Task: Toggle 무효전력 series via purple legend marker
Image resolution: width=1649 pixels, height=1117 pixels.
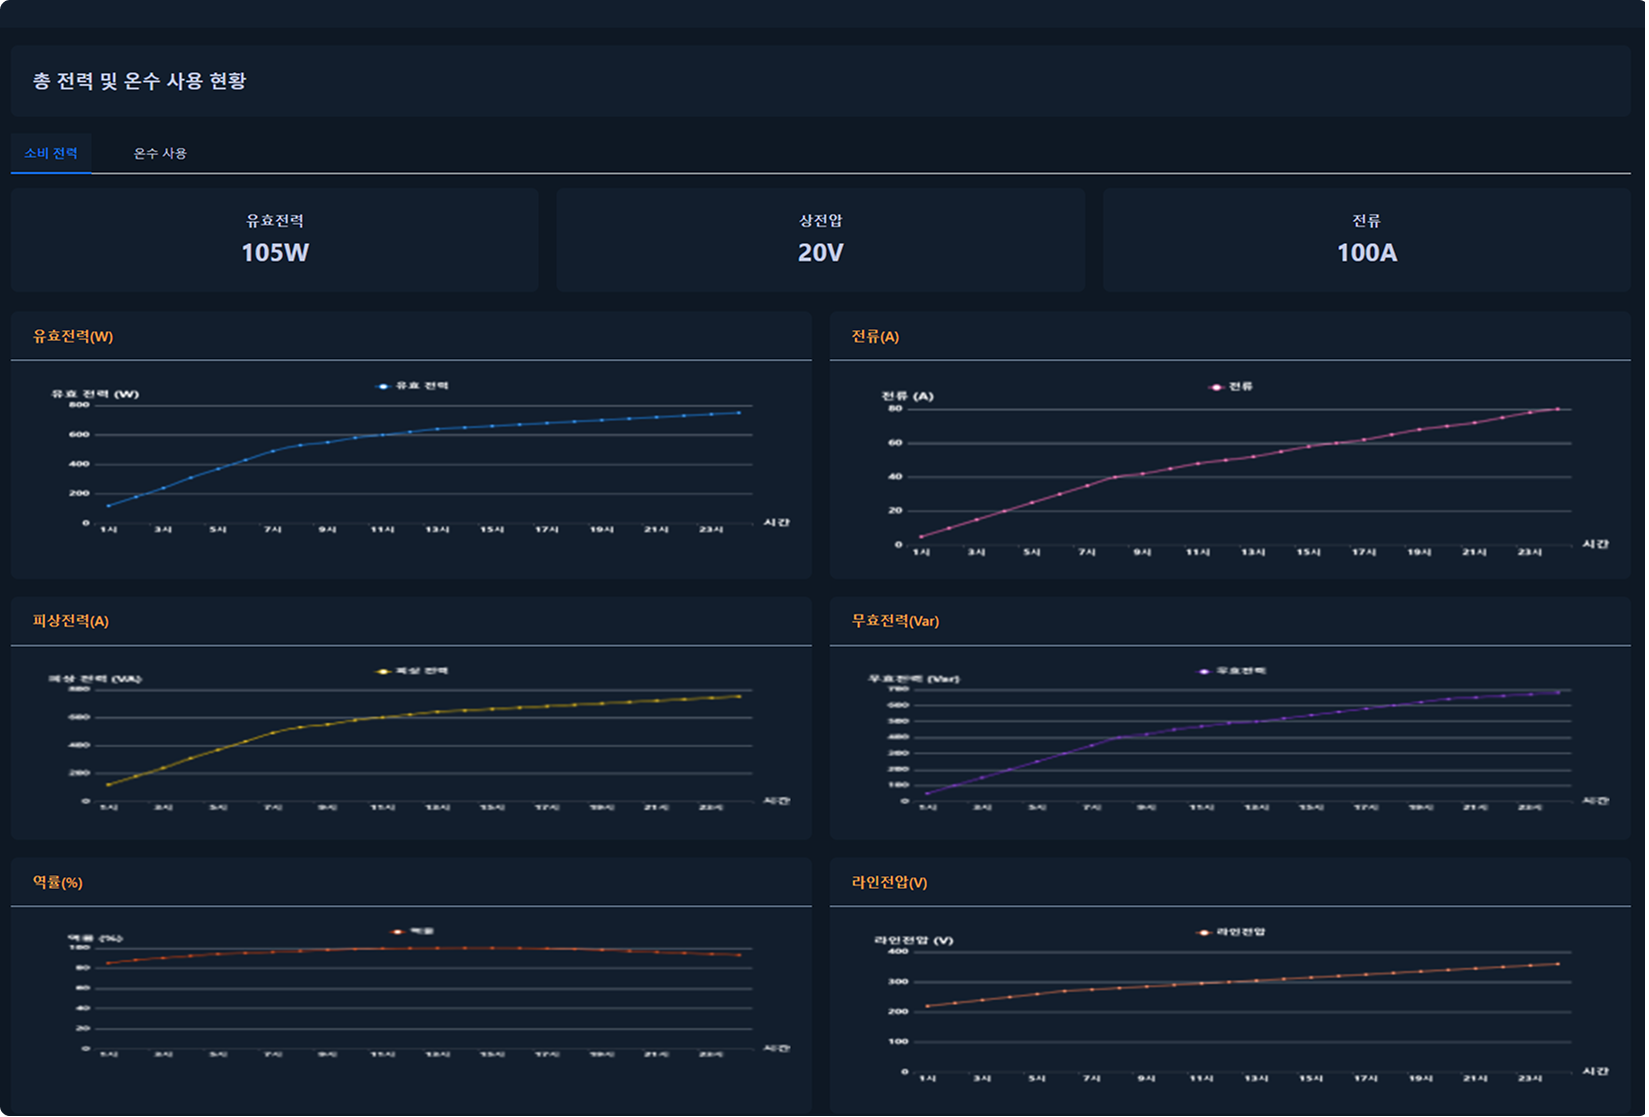Action: [x=1204, y=671]
